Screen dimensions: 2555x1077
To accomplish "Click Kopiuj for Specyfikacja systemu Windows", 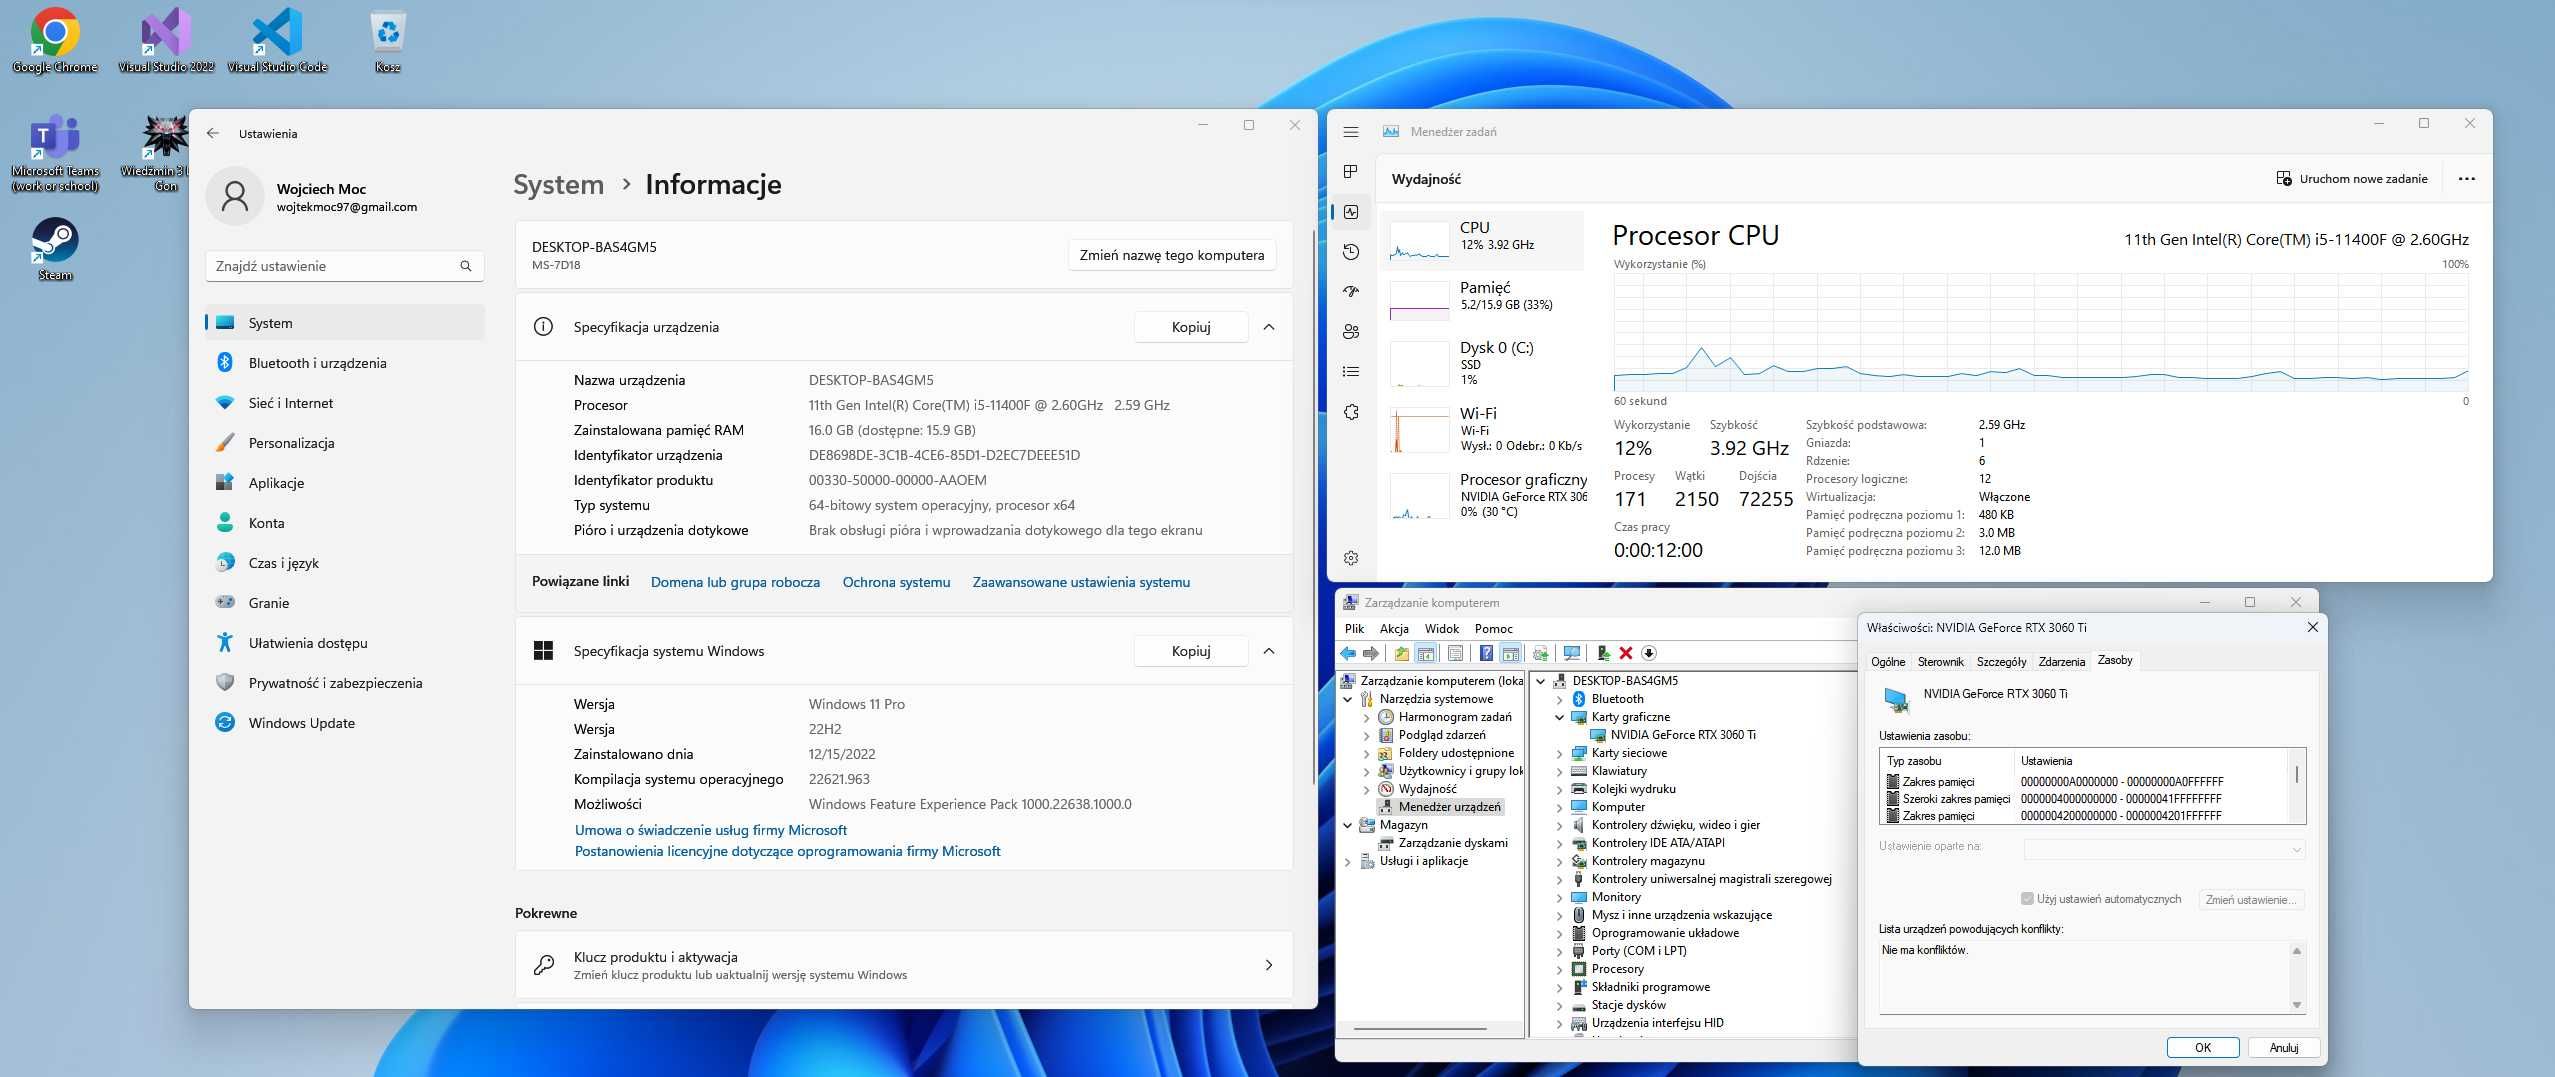I will (1190, 651).
